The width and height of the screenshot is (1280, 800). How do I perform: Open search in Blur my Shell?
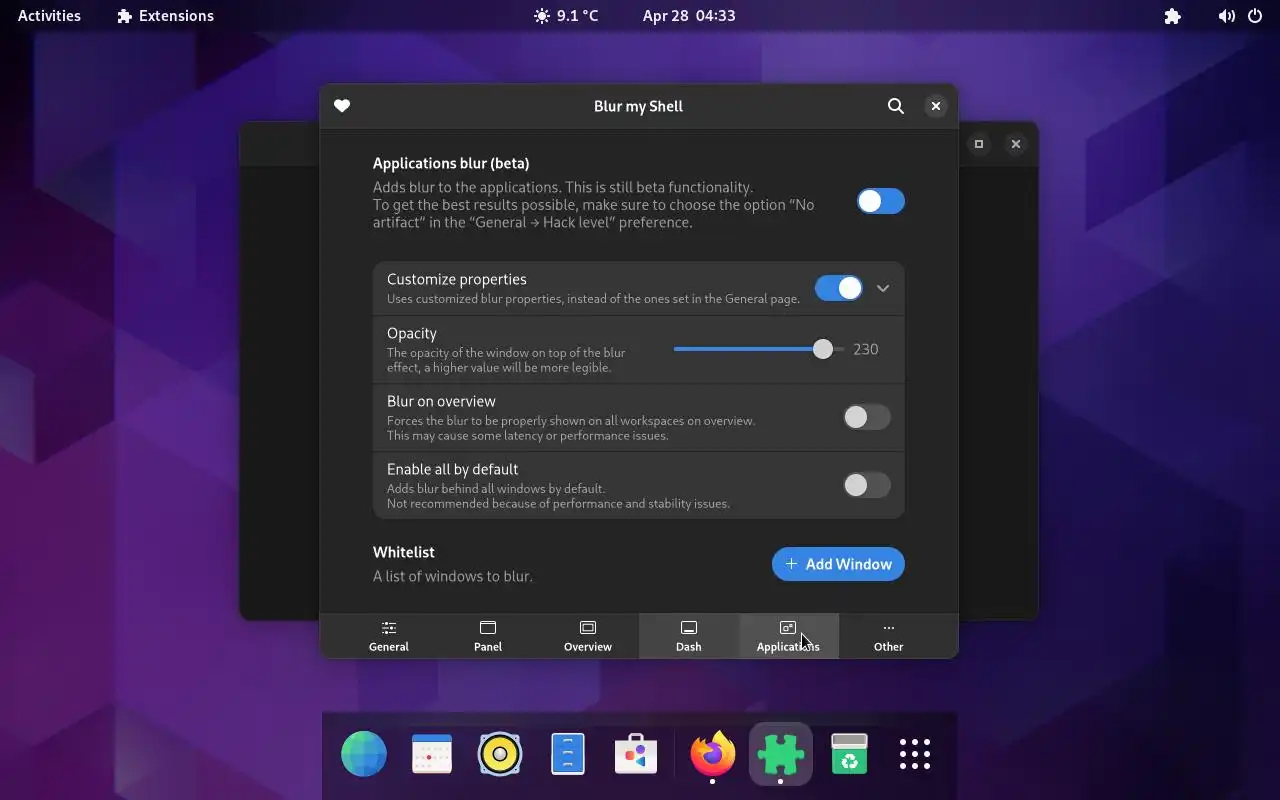pos(896,106)
